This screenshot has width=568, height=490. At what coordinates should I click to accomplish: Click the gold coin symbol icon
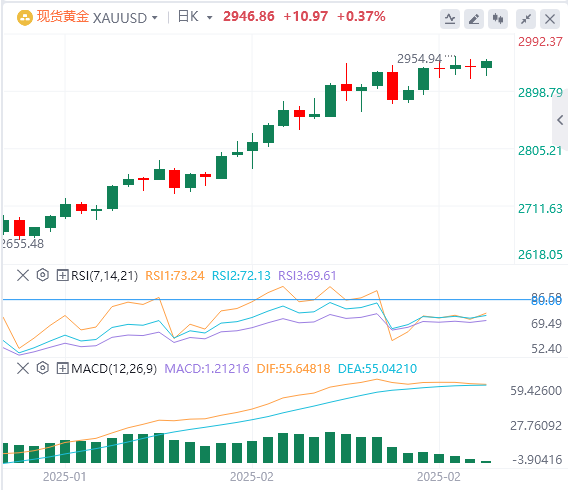click(x=25, y=17)
